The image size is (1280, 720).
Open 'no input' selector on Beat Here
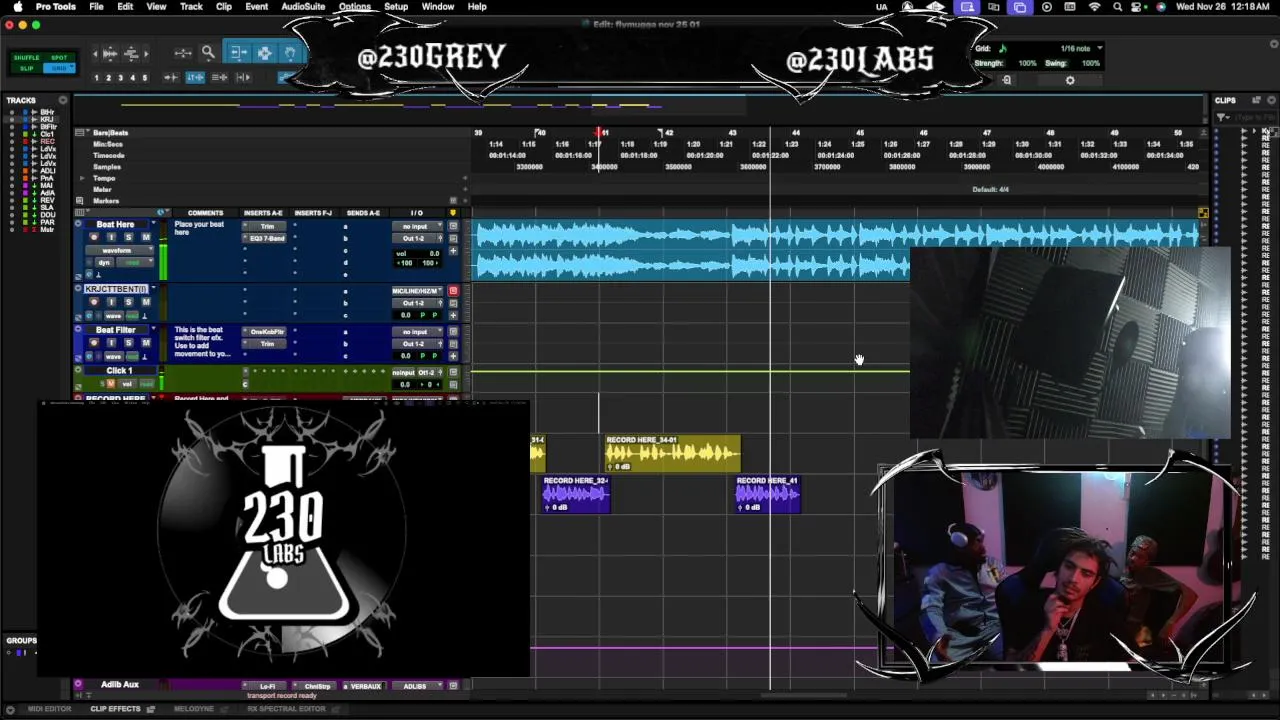point(416,227)
